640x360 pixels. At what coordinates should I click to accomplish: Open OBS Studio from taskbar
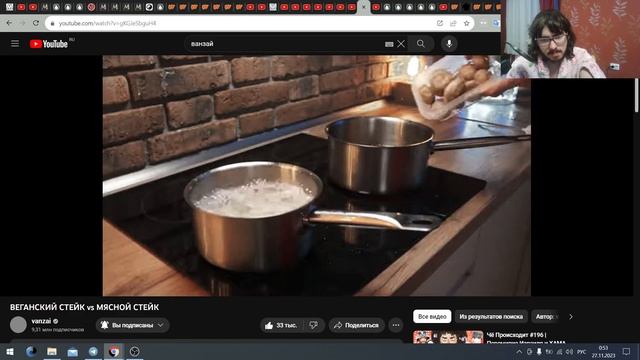(135, 351)
